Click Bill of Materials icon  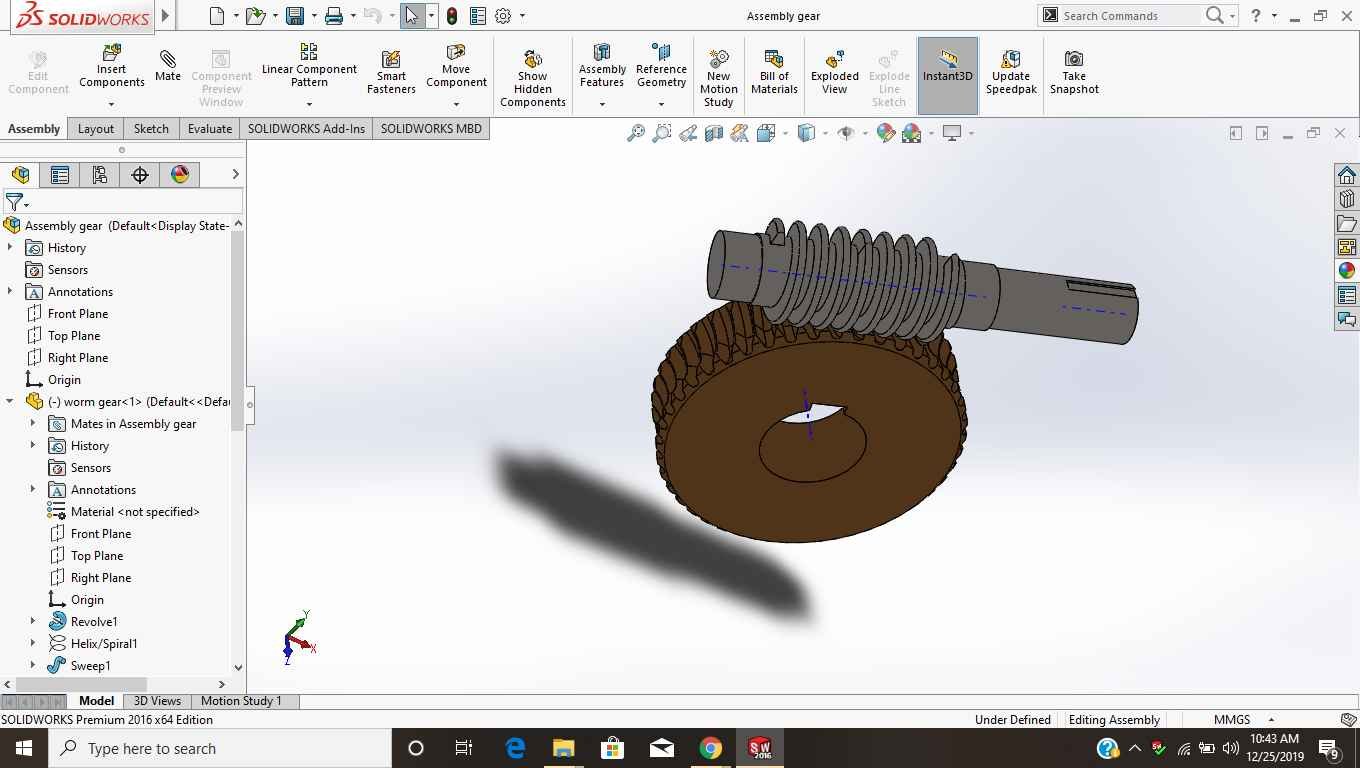774,59
